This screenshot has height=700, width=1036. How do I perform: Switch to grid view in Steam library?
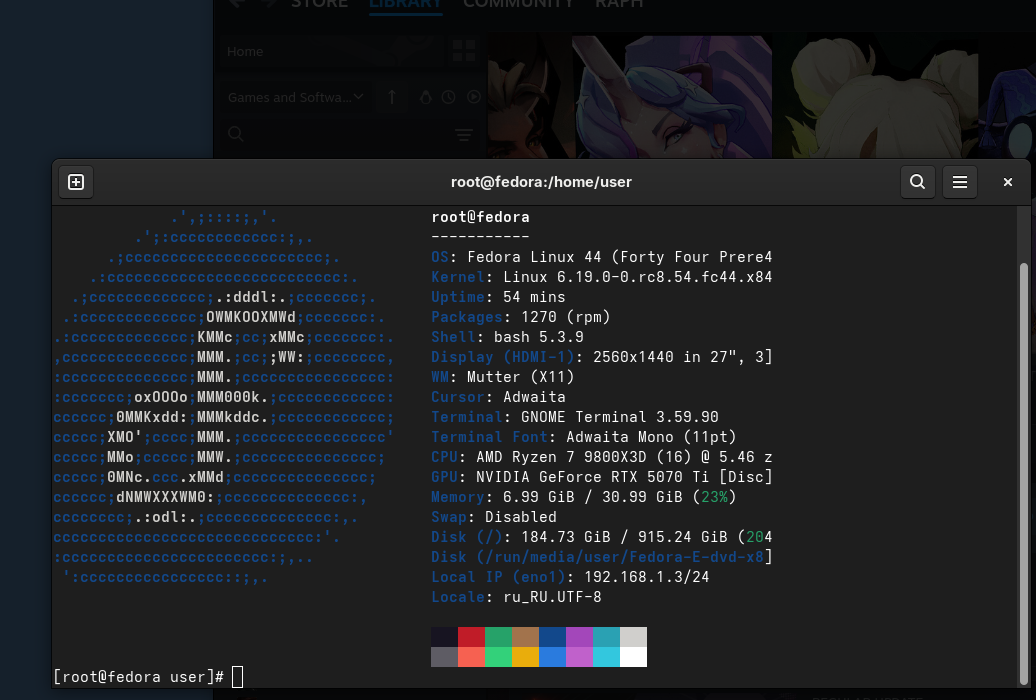(x=463, y=51)
